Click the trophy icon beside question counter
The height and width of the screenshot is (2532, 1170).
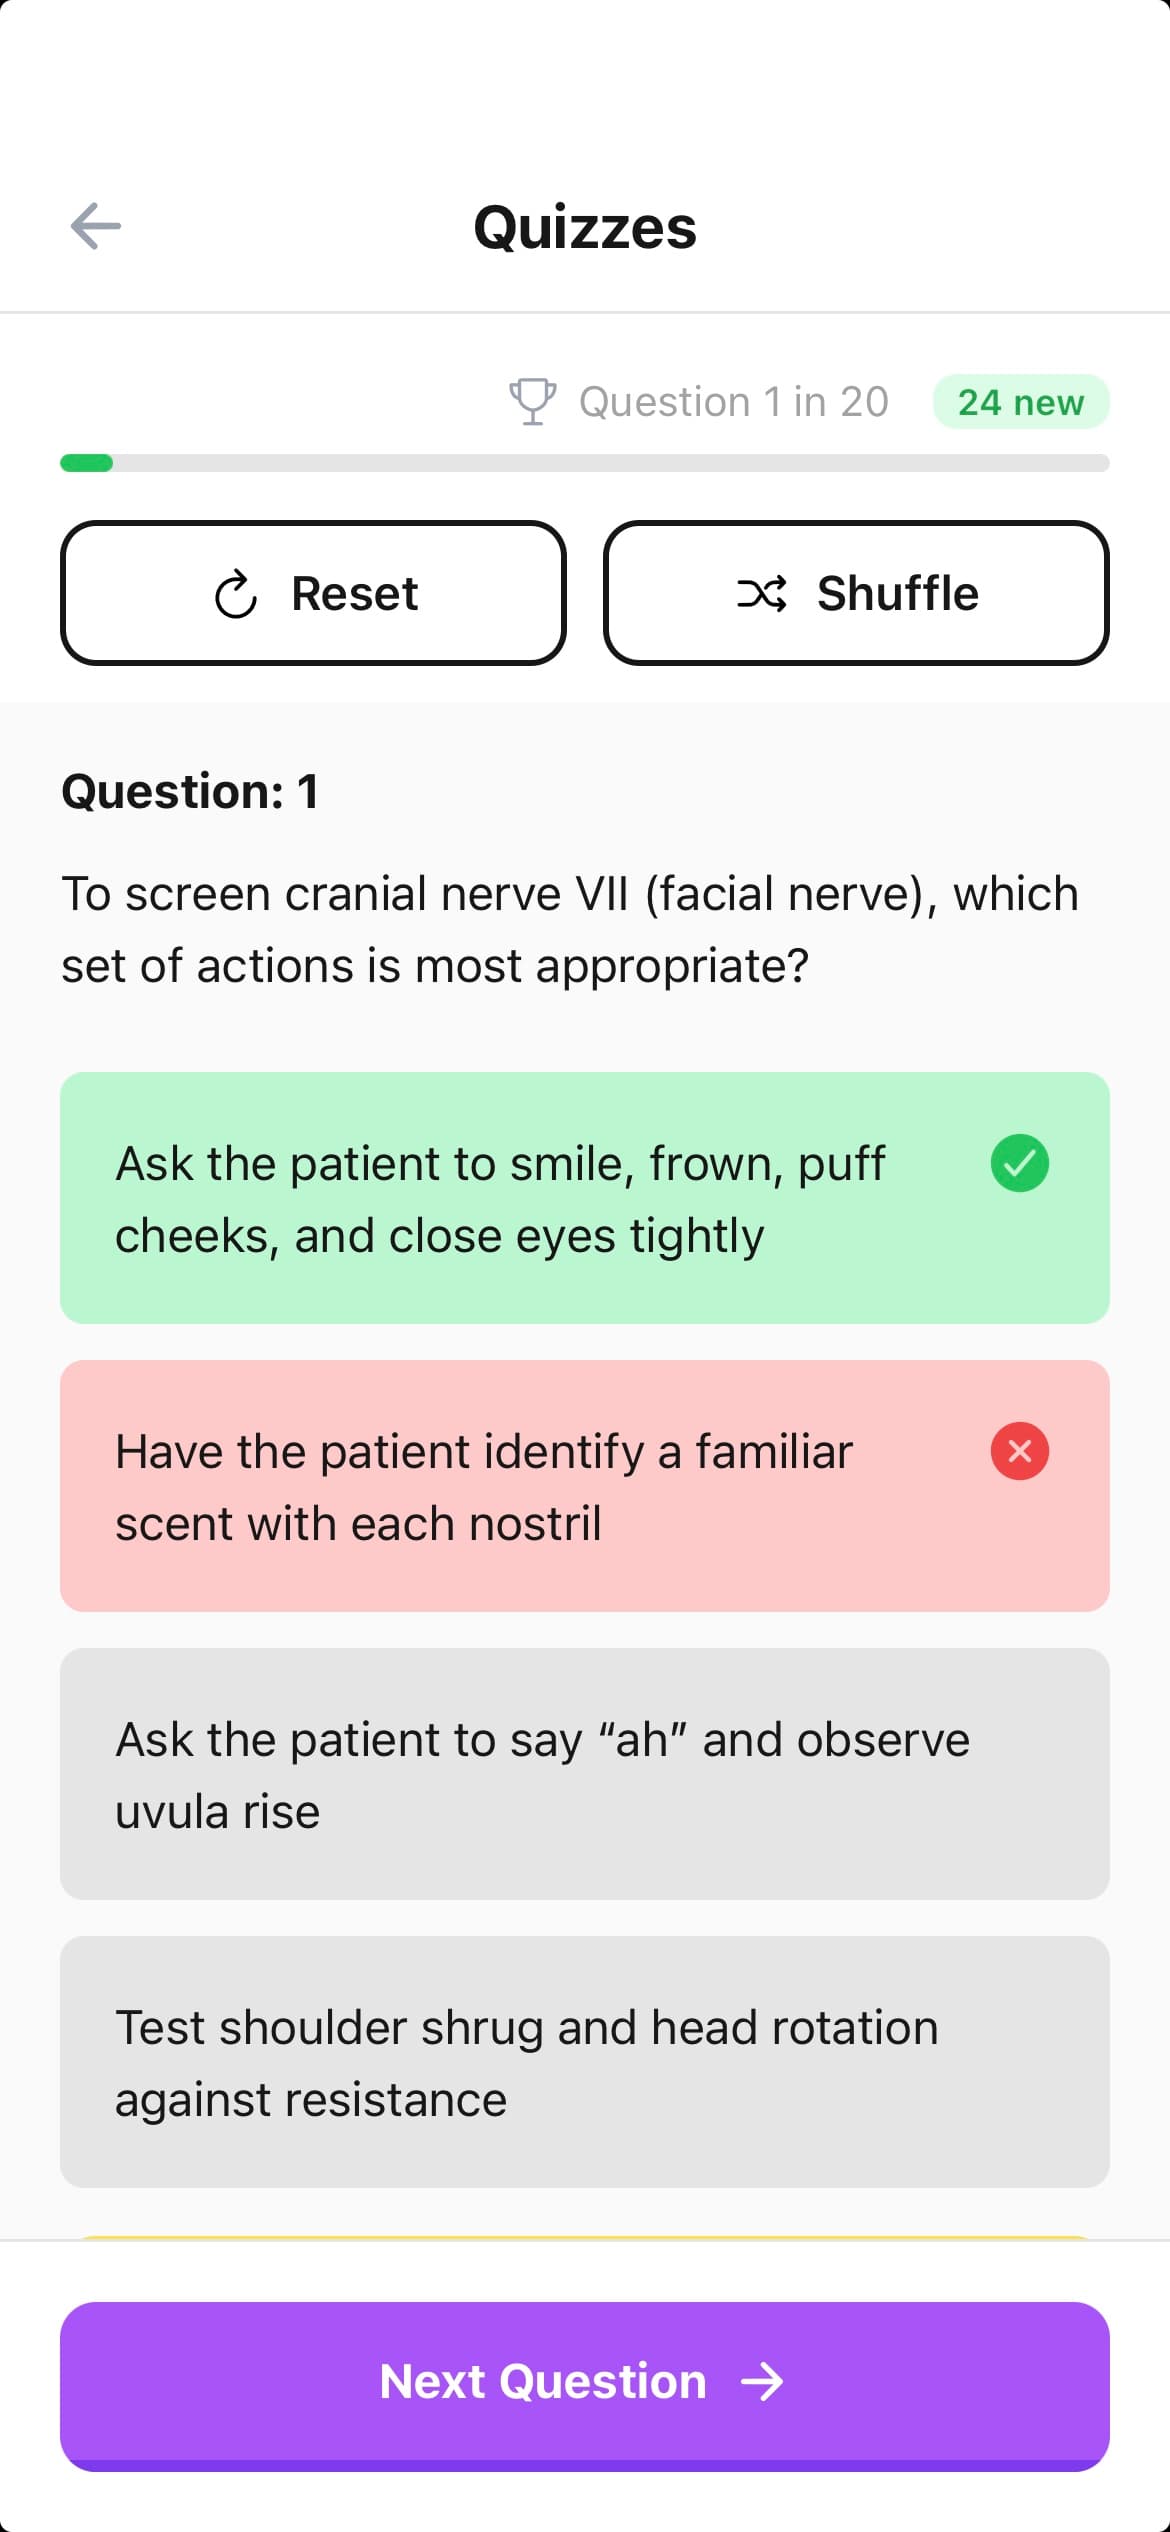tap(533, 401)
